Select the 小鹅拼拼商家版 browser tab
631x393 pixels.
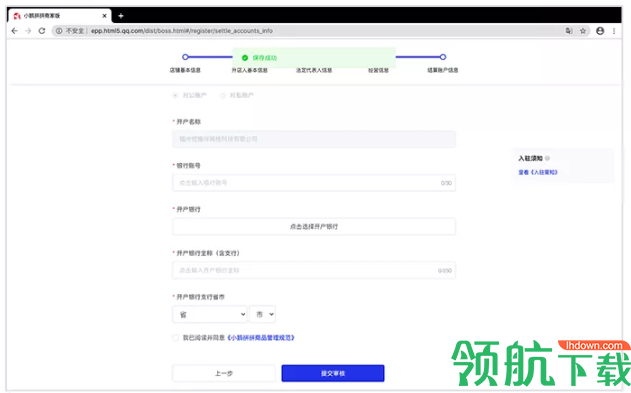point(60,16)
